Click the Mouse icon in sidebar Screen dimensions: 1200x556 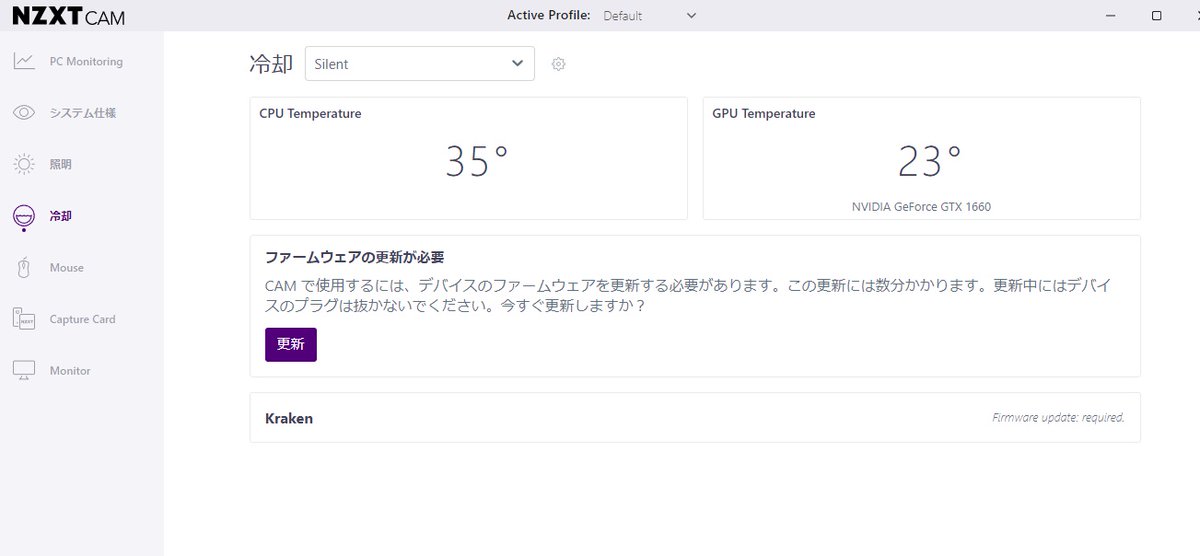click(x=24, y=267)
